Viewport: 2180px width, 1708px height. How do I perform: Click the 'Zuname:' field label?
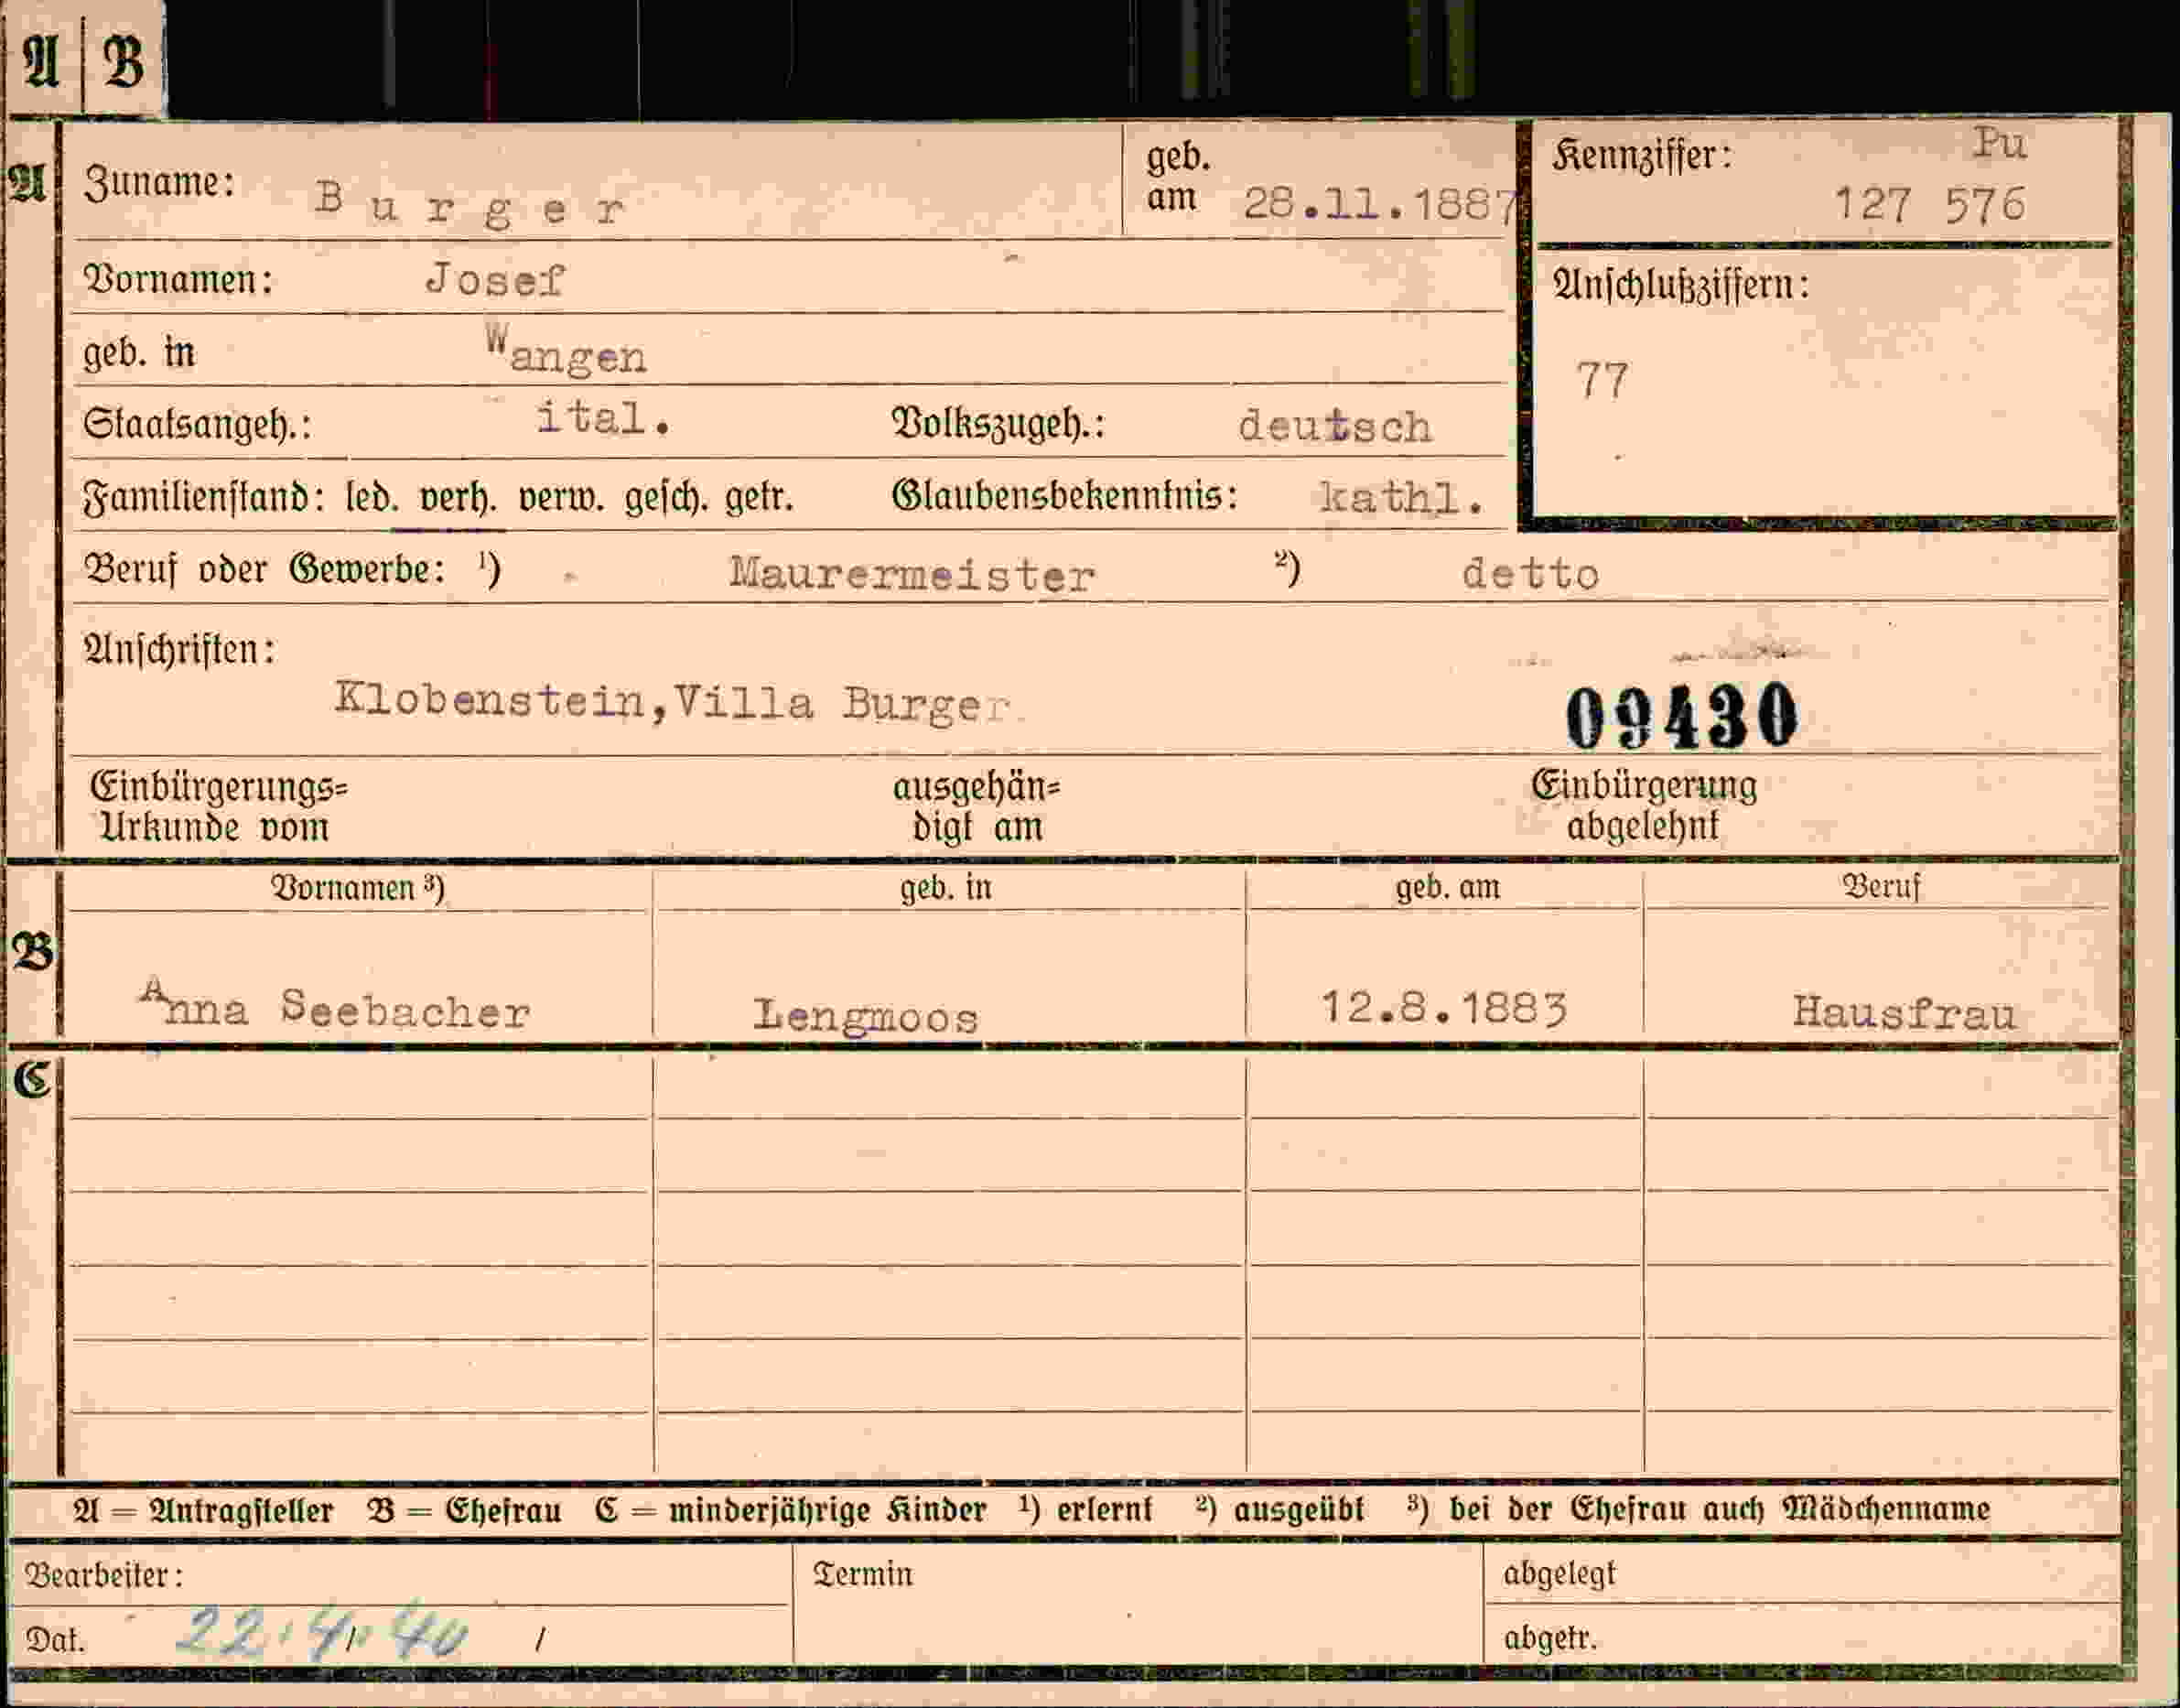click(x=159, y=183)
